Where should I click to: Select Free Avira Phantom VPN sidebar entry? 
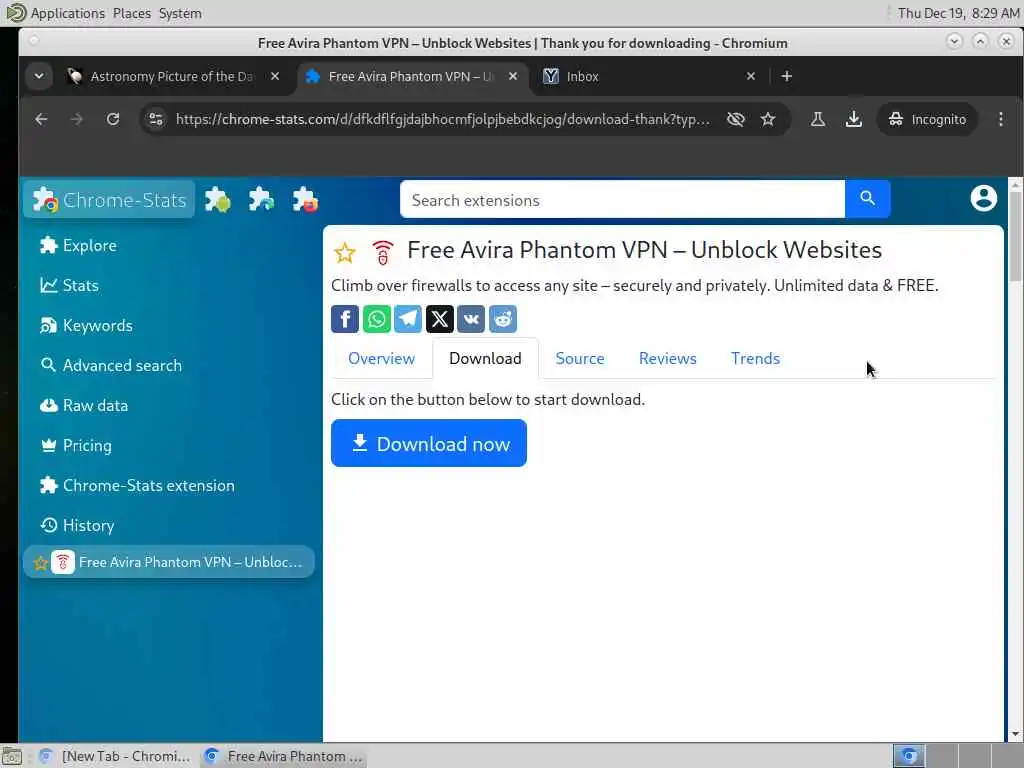[168, 562]
